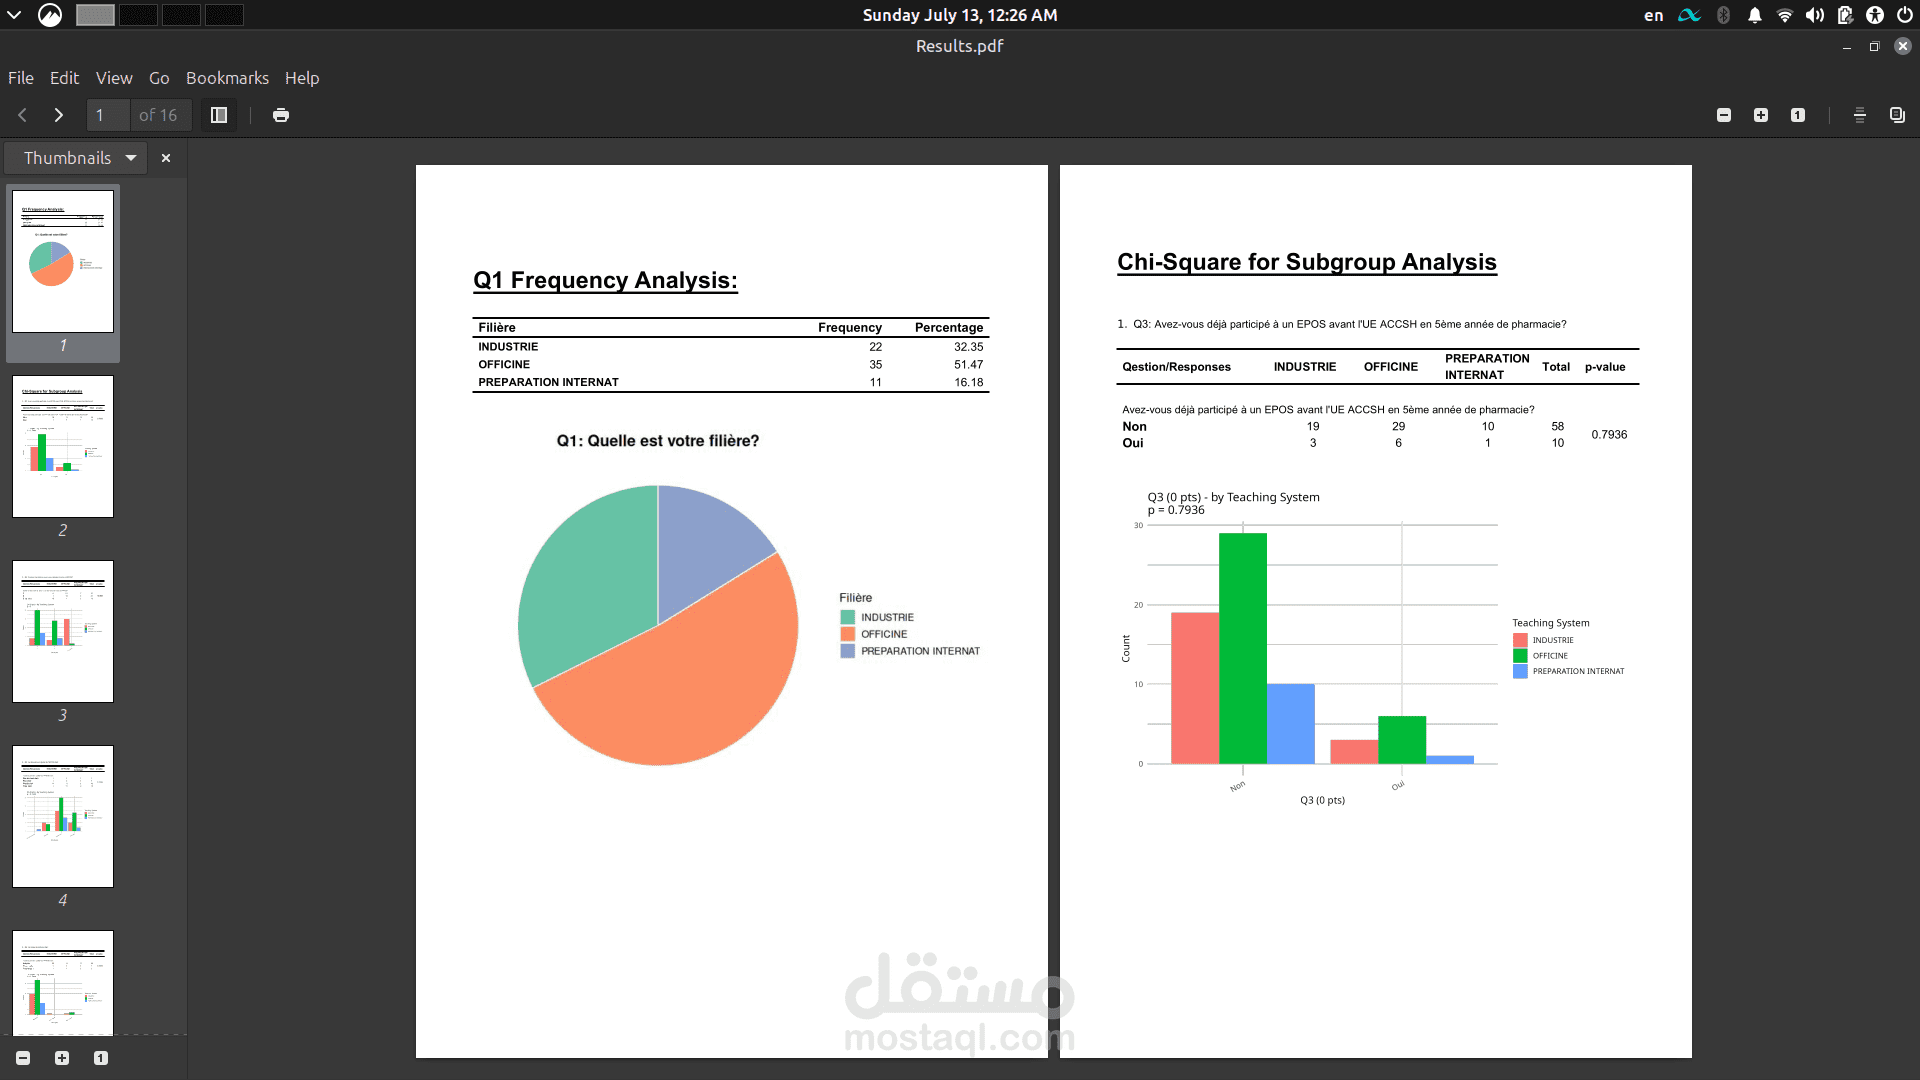The width and height of the screenshot is (1920, 1080).
Task: Open the en keyboard layout indicator
Action: (1654, 15)
